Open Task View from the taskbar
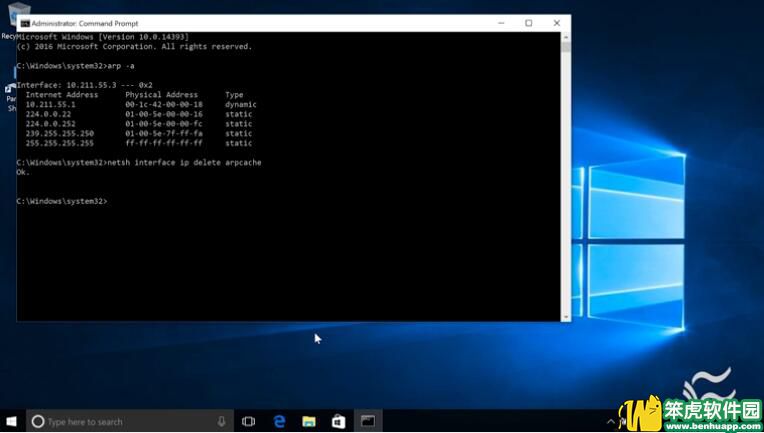Screen dimensions: 764x433 click(x=248, y=421)
